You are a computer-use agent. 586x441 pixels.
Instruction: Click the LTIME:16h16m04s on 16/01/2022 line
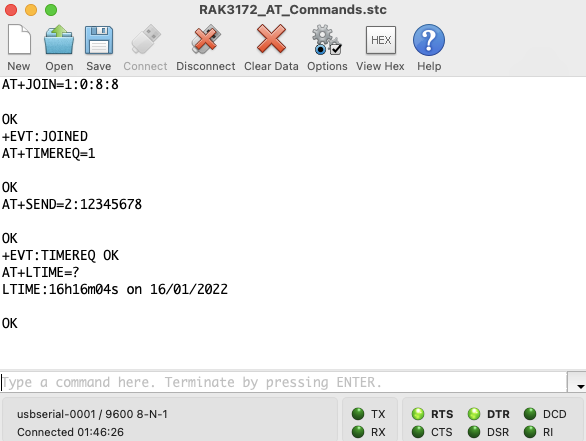pyautogui.click(x=115, y=290)
